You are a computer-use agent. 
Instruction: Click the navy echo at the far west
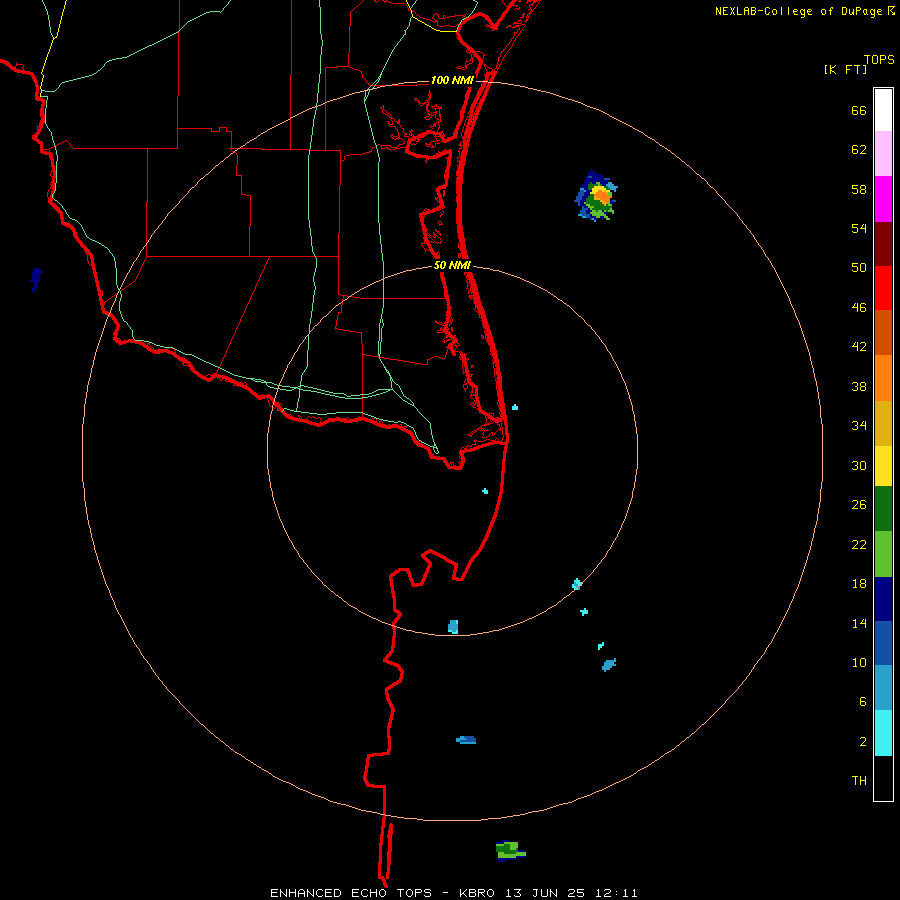pos(36,279)
